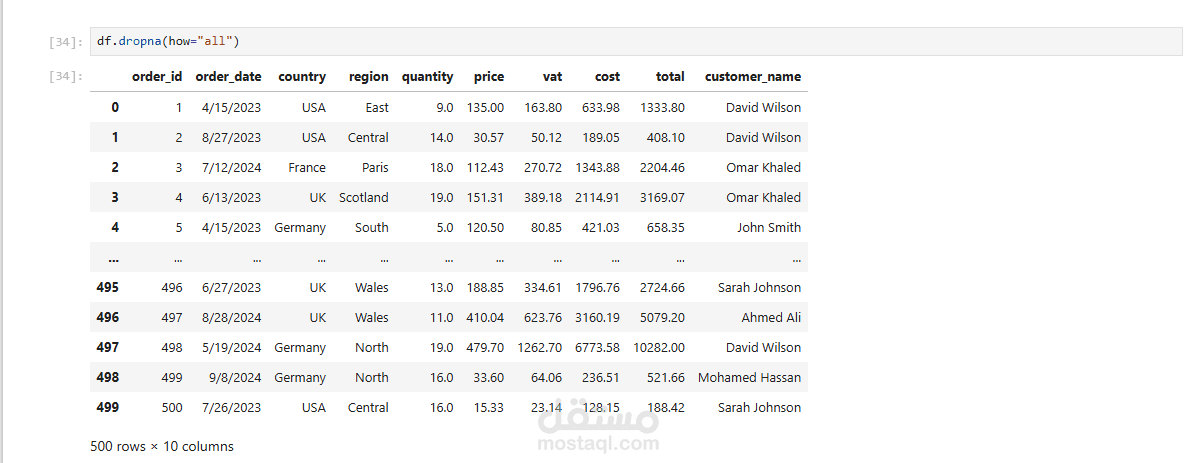Click the 500 rows × 10 columns summary text

tap(162, 446)
